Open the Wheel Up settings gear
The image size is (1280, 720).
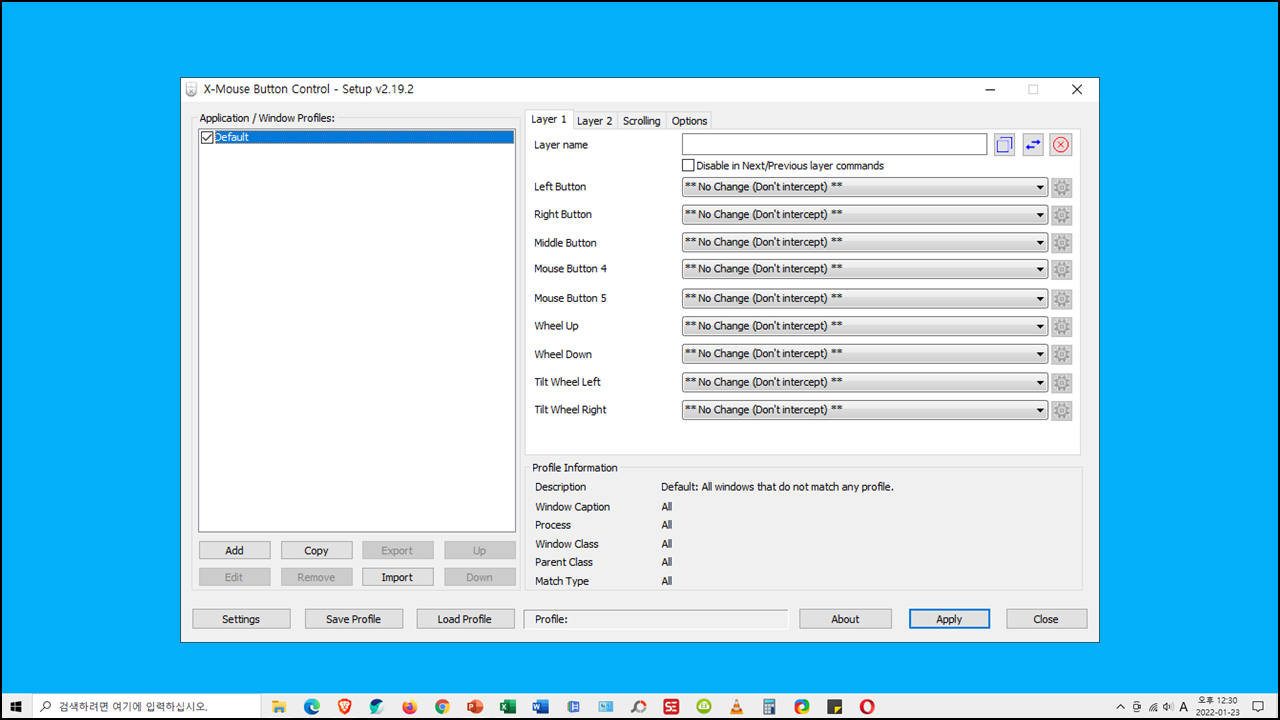1061,327
